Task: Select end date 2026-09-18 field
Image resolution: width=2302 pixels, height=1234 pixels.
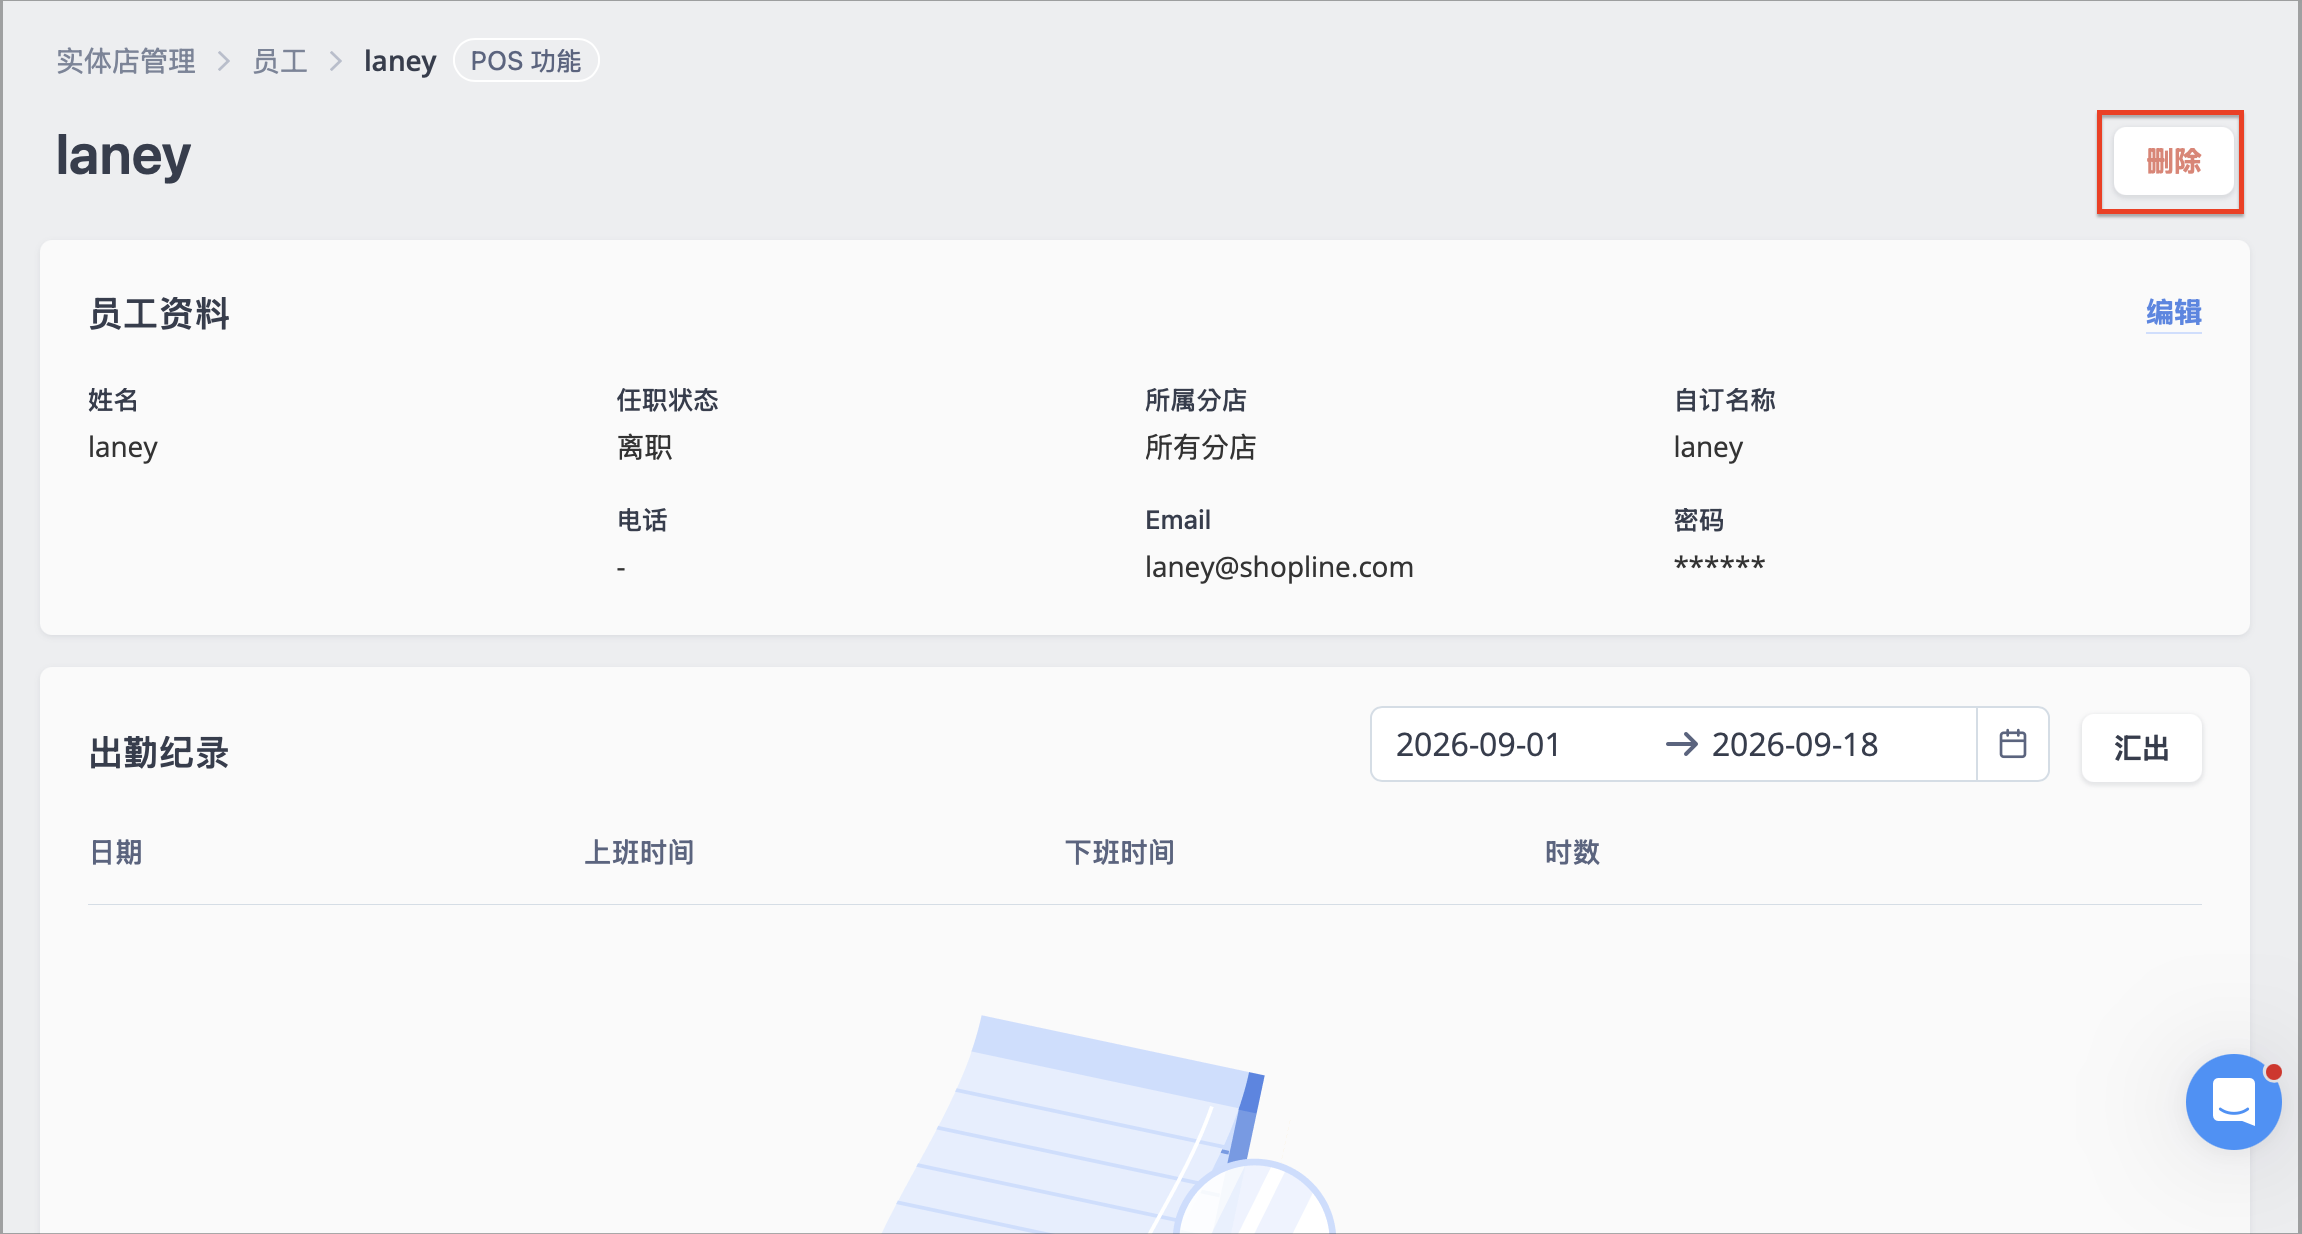Action: pos(1795,745)
